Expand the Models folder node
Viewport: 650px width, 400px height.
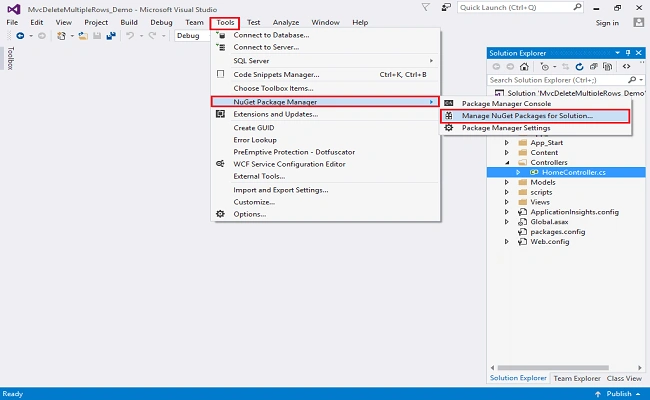(507, 182)
